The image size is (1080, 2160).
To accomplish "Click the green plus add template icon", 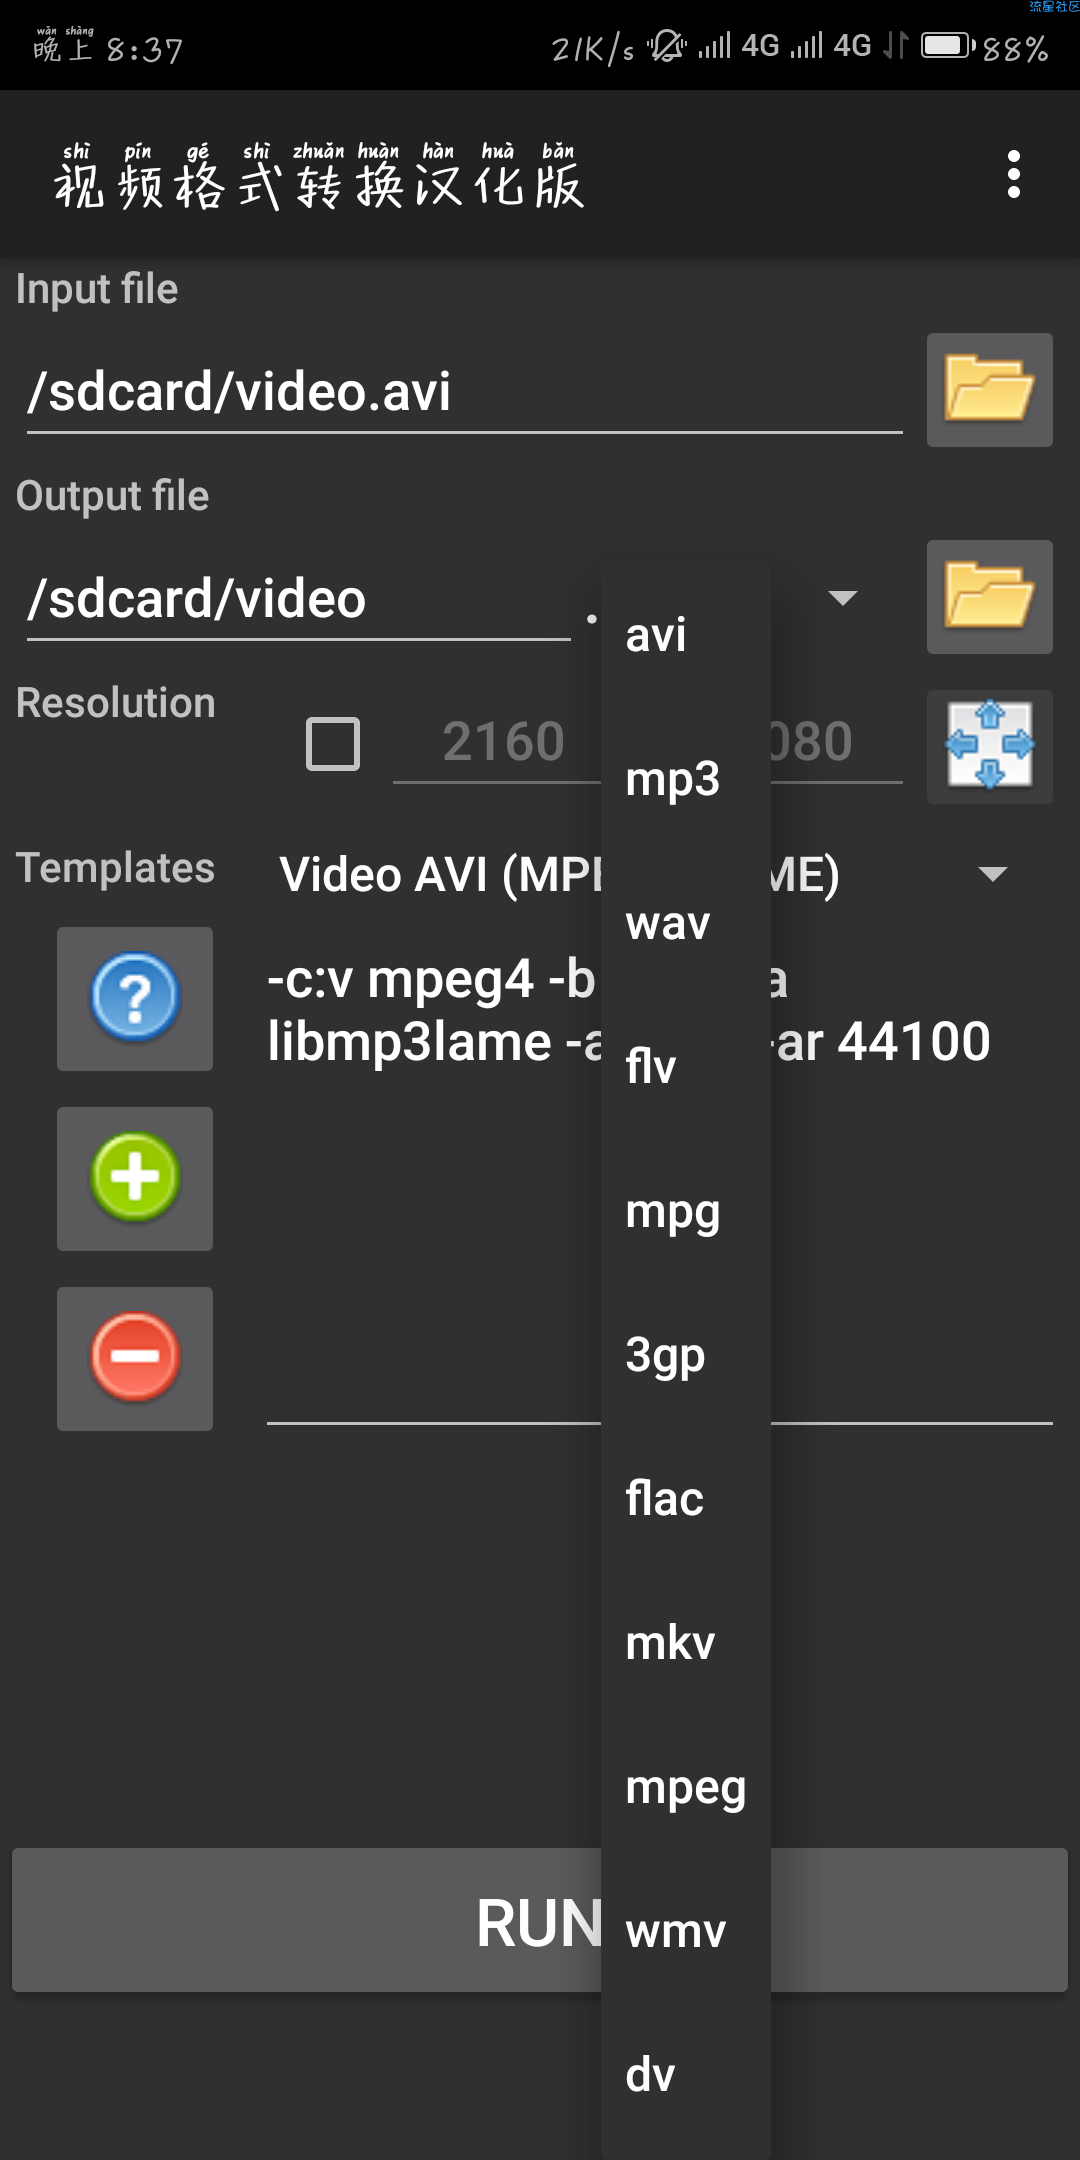I will pyautogui.click(x=135, y=1178).
